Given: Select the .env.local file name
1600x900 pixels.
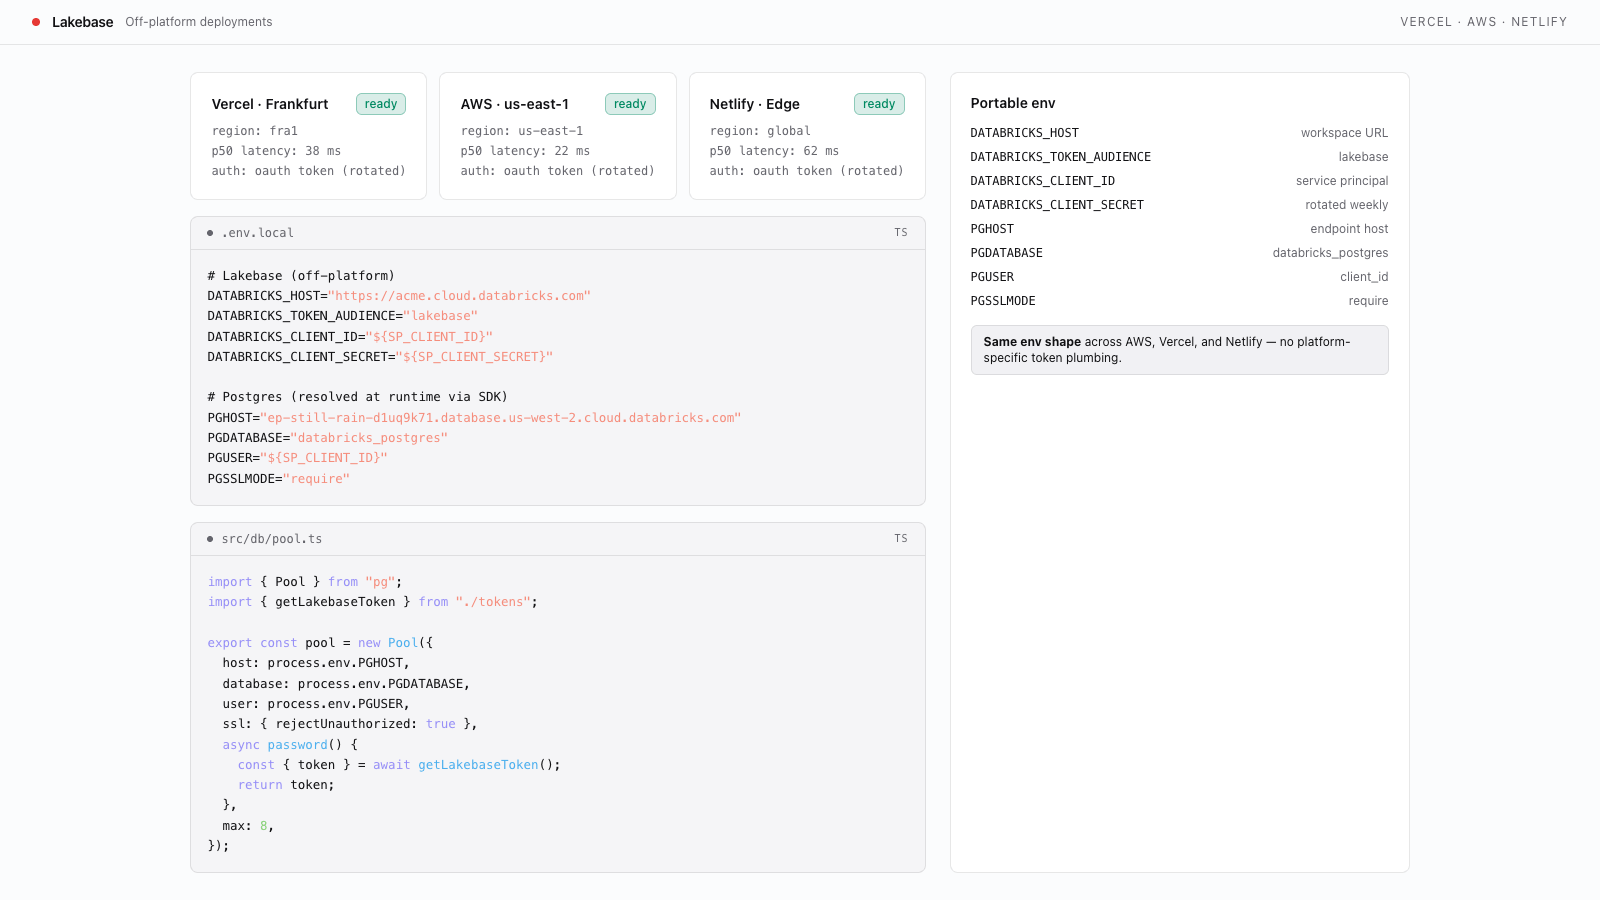Looking at the screenshot, I should [x=258, y=233].
